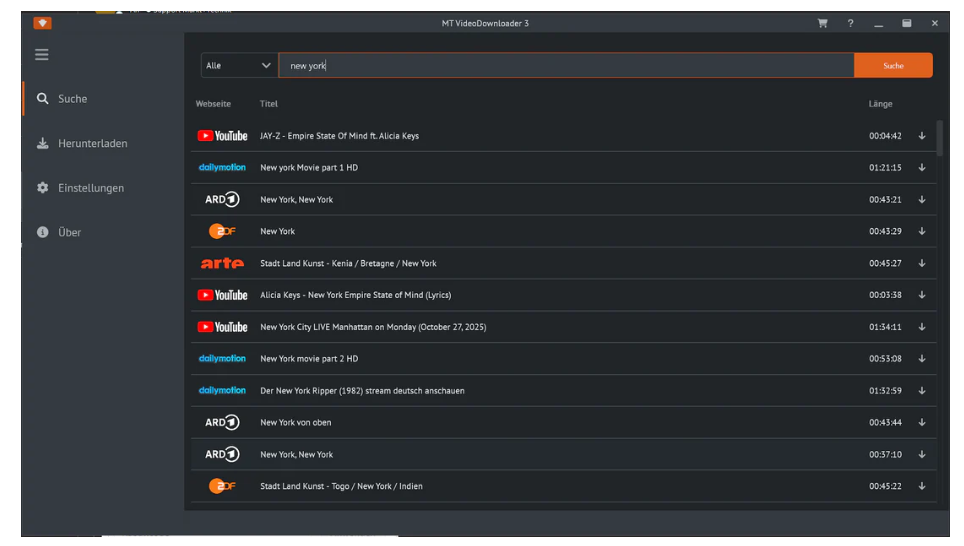Download ARD New York, New York 00:37:10
964x546 pixels.
(x=922, y=454)
